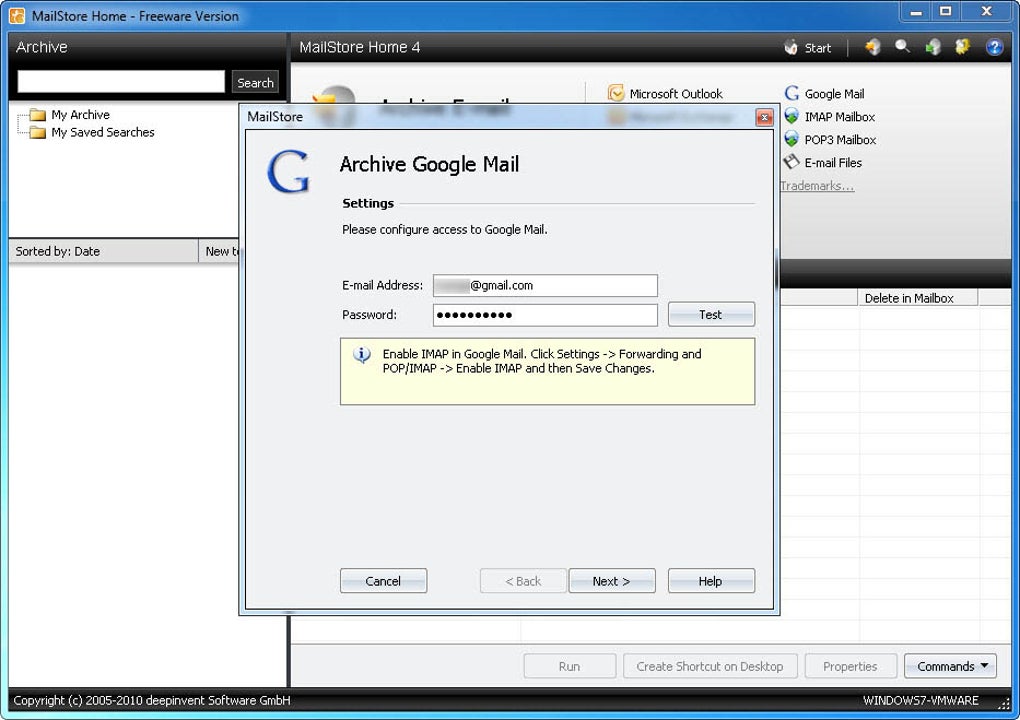Maximize the MailStore Home window
Viewport: 1020px width, 720px height.
click(x=945, y=12)
